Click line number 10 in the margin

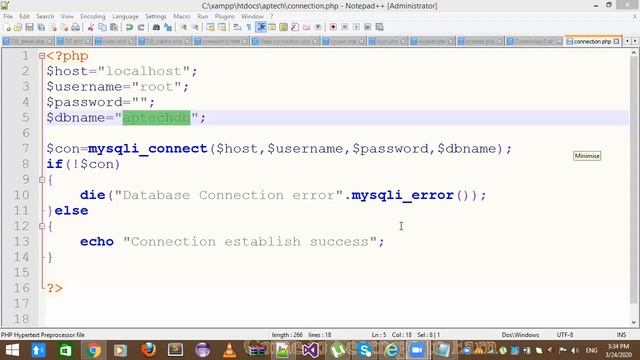click(21, 195)
